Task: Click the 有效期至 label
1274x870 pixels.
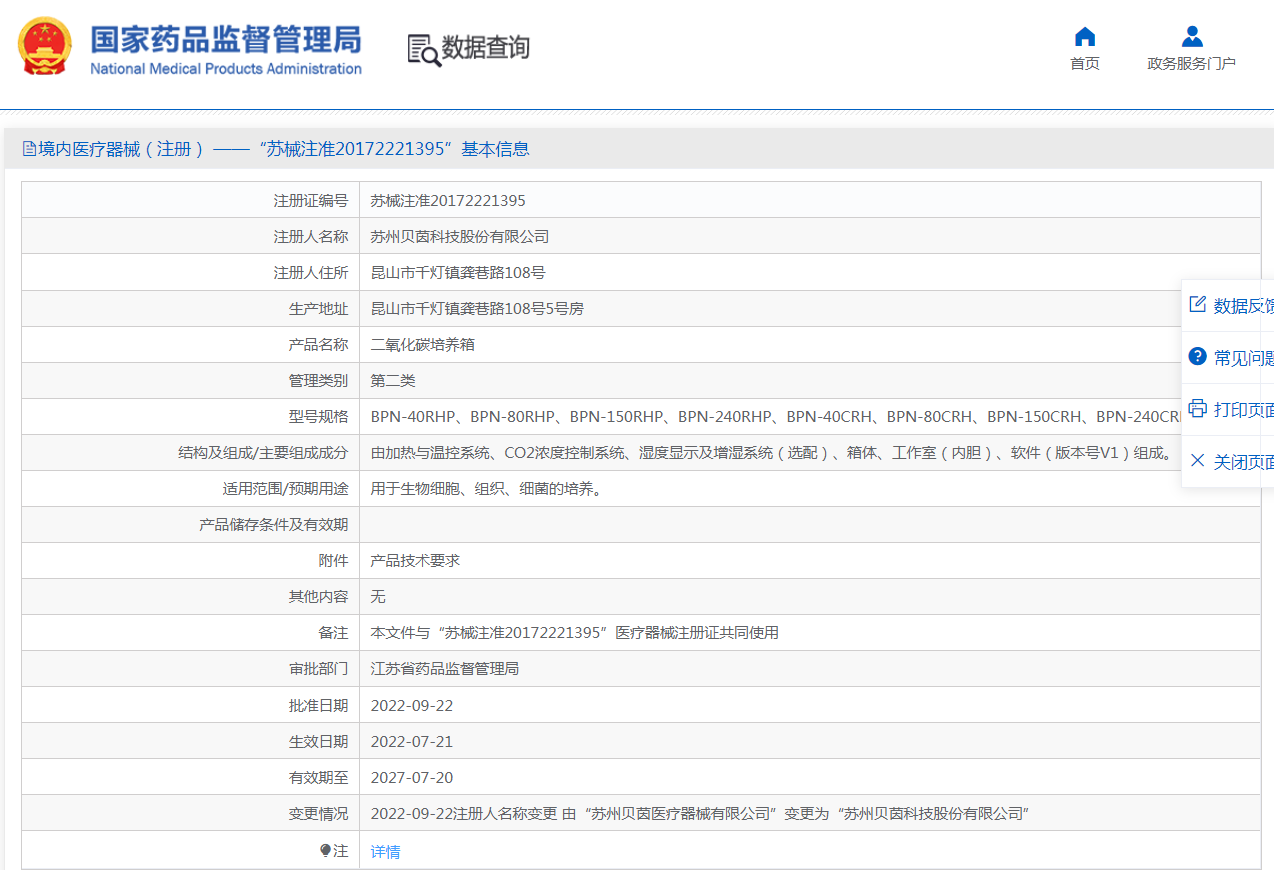Action: pos(319,778)
